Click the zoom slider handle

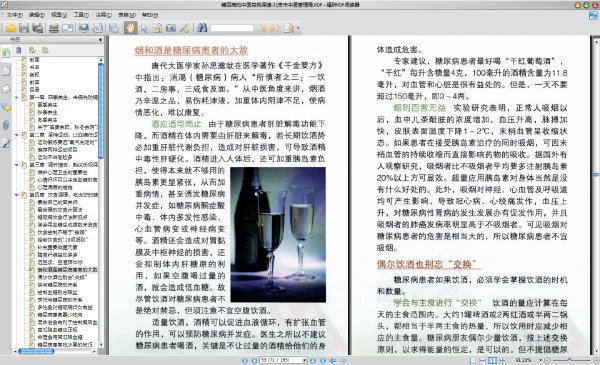tap(569, 360)
